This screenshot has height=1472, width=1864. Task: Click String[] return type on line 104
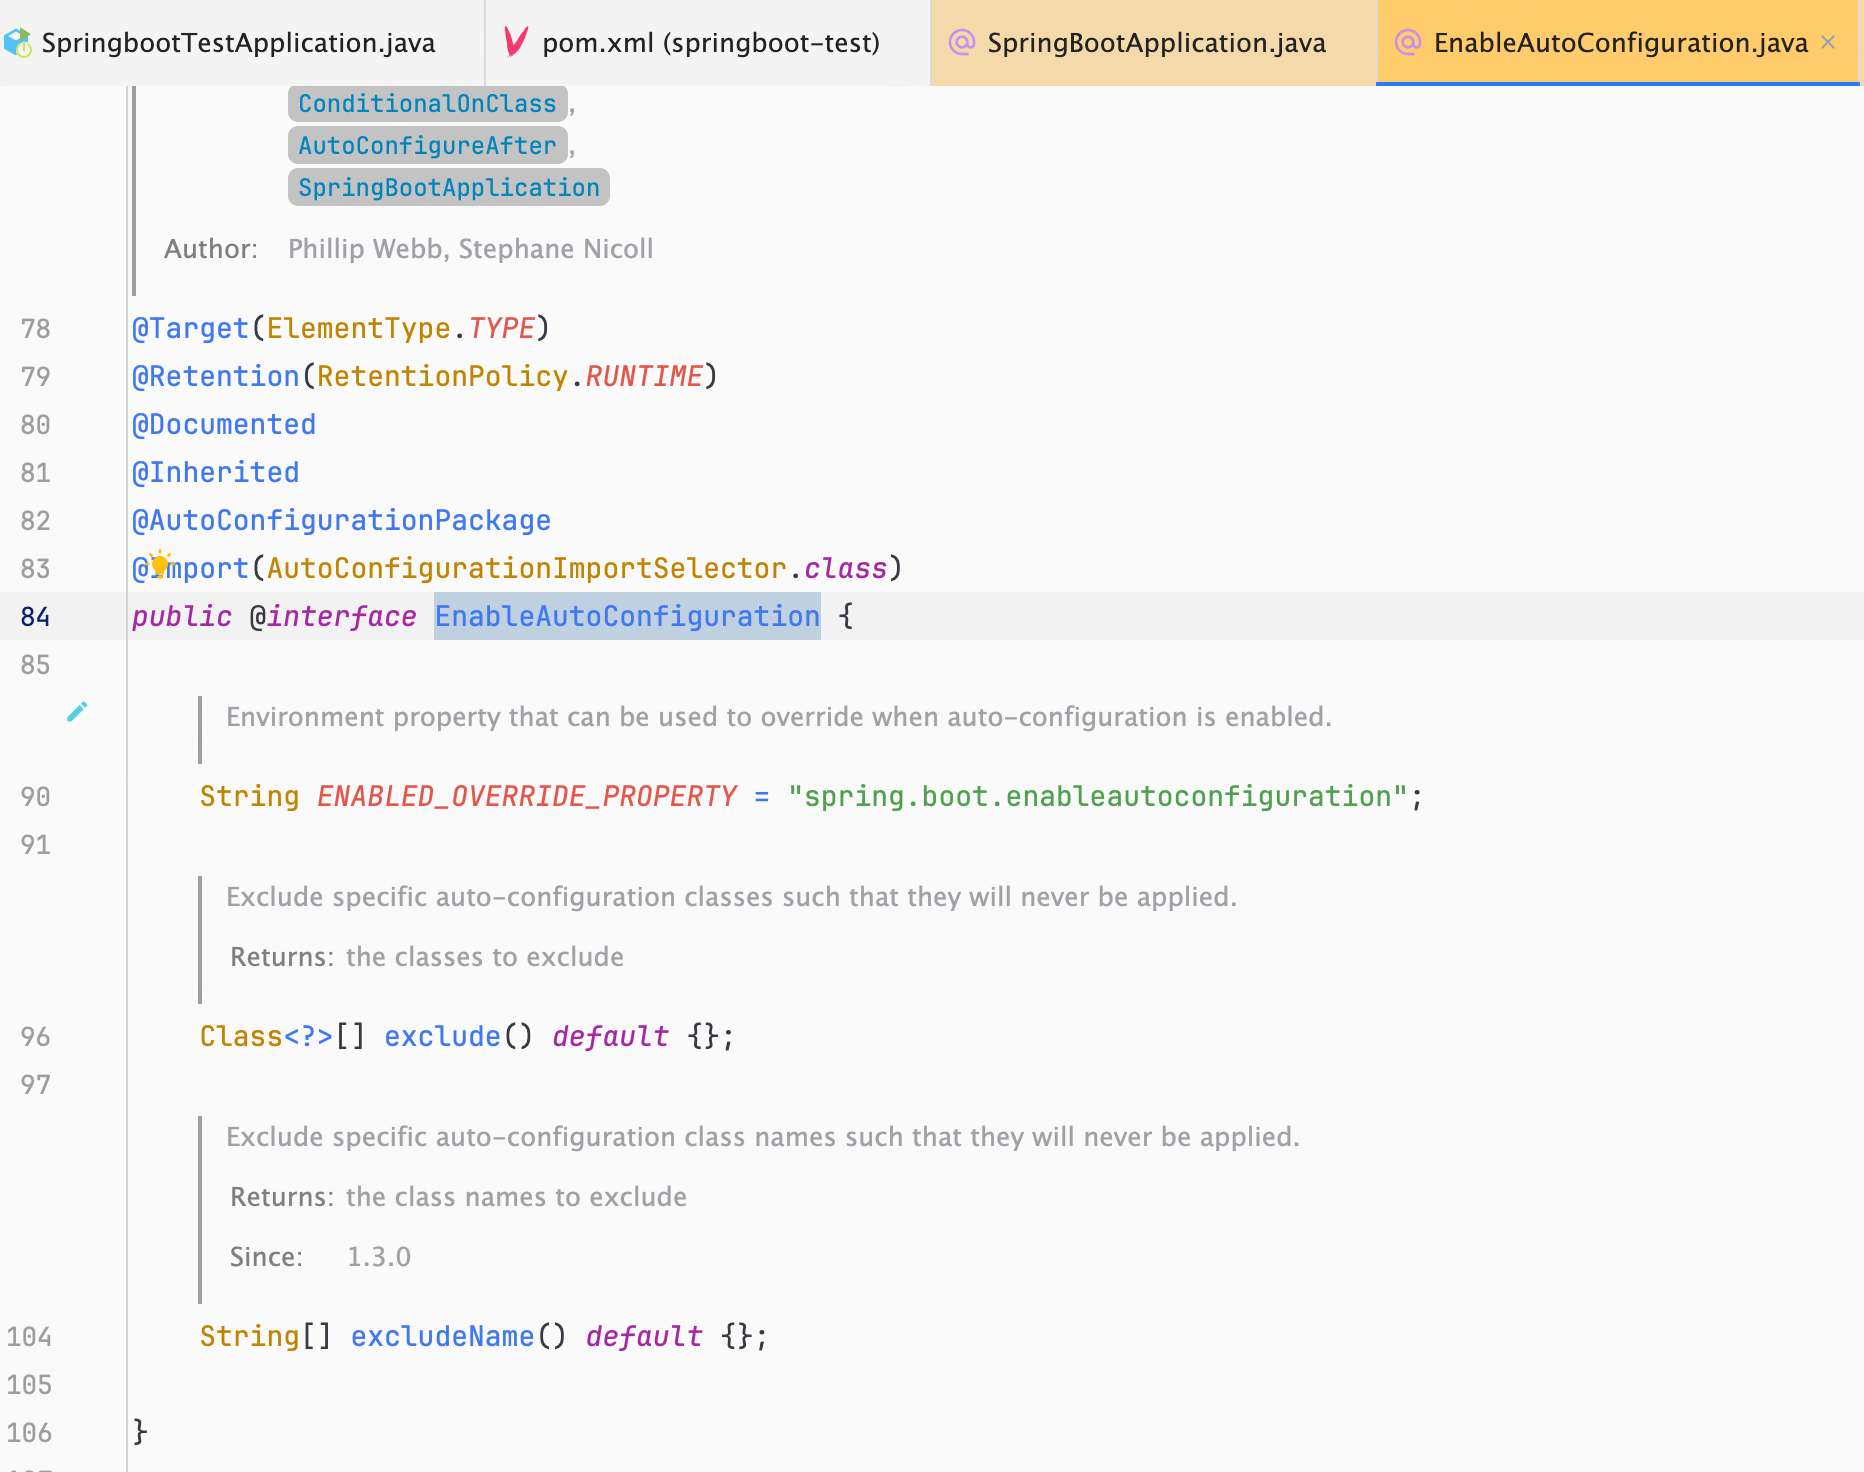click(x=266, y=1336)
